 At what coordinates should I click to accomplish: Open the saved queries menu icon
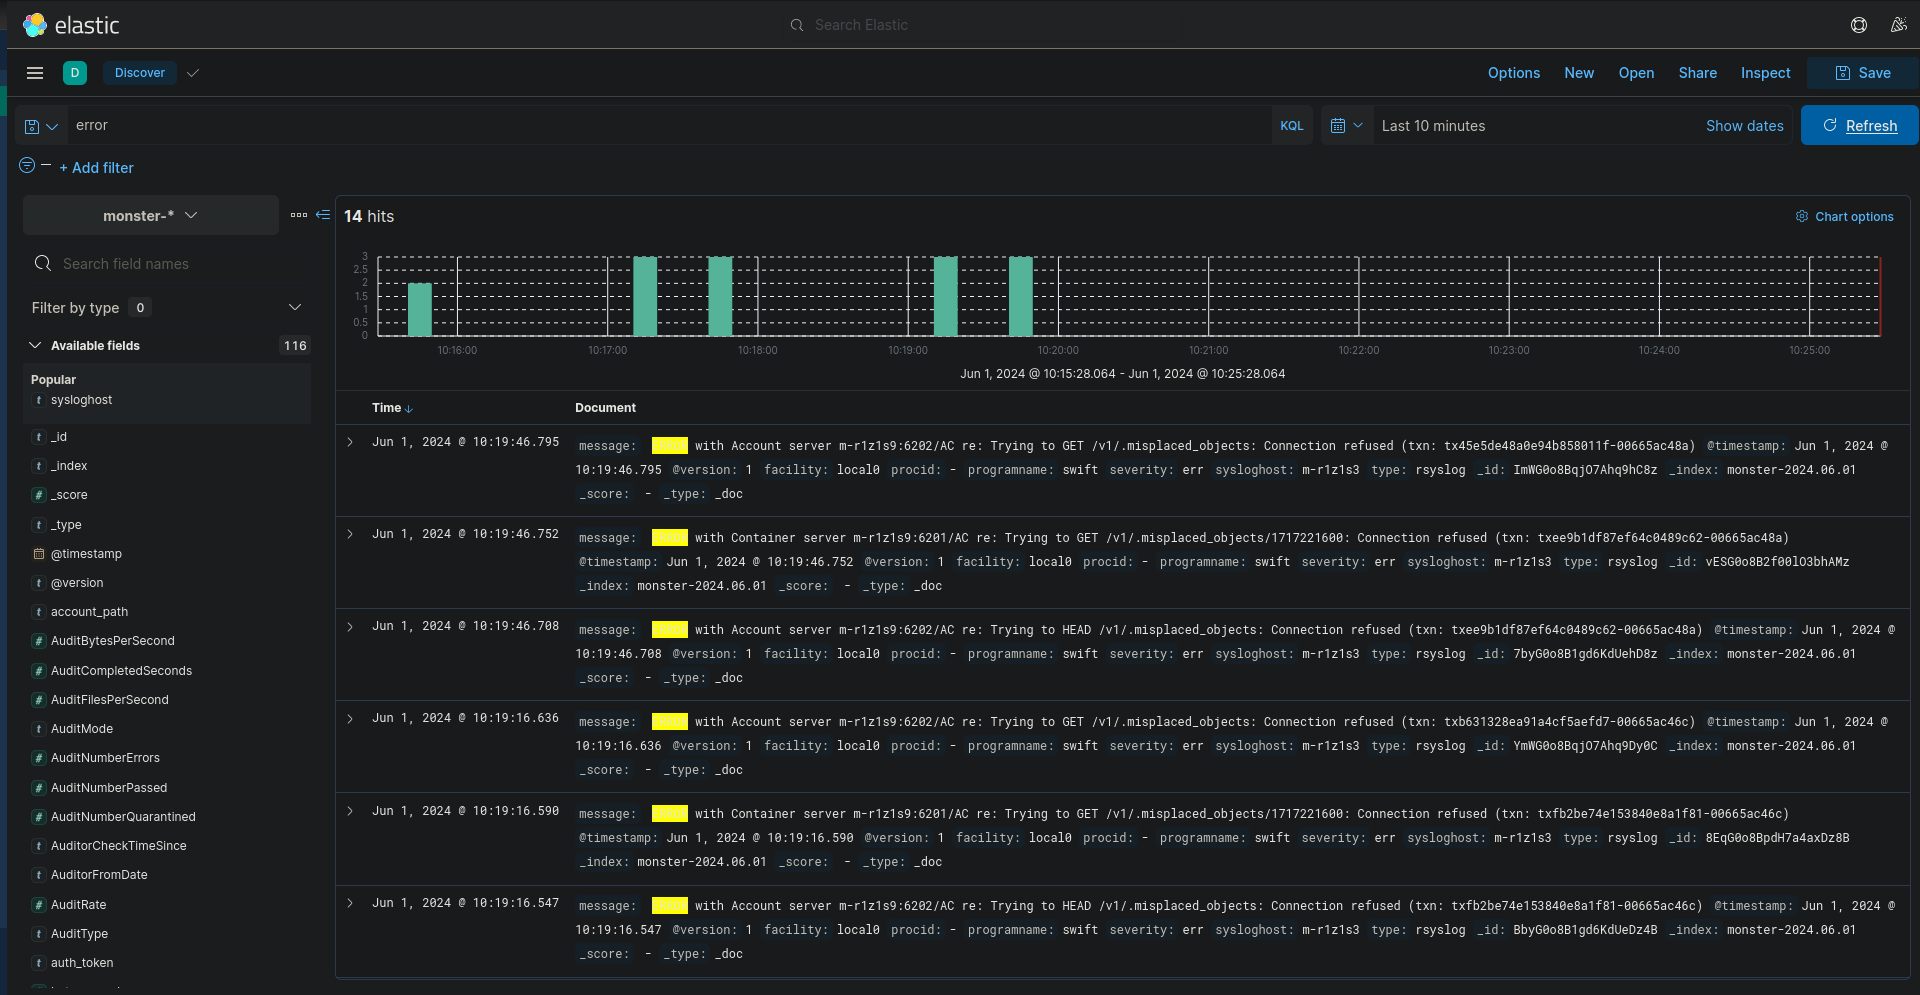tap(41, 126)
